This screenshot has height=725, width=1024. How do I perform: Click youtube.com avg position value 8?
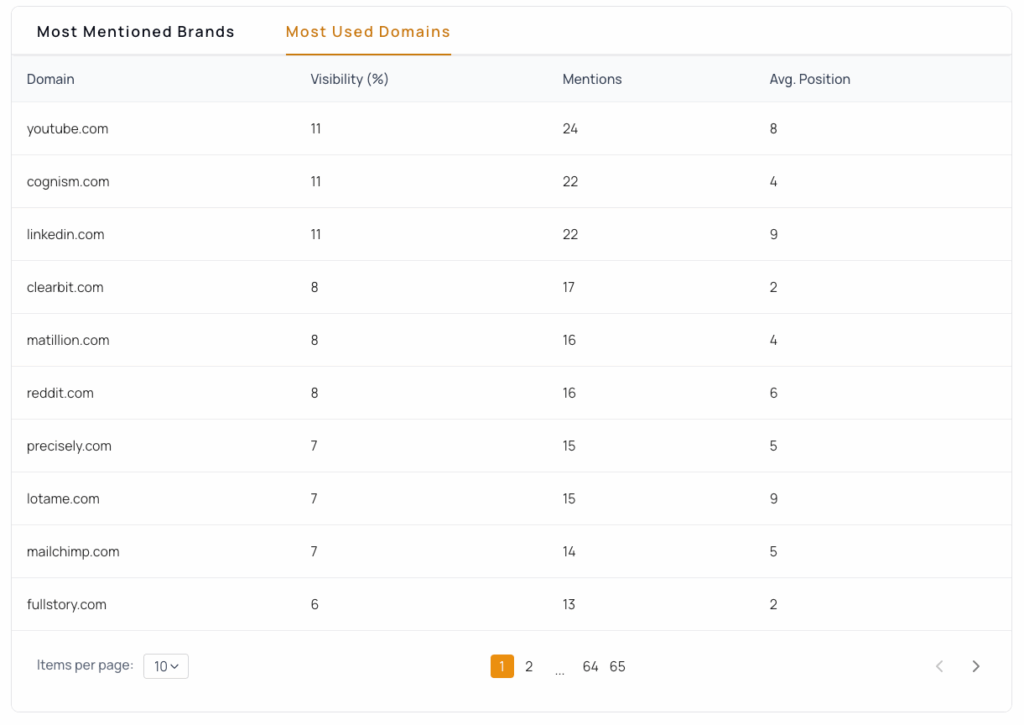click(x=773, y=129)
